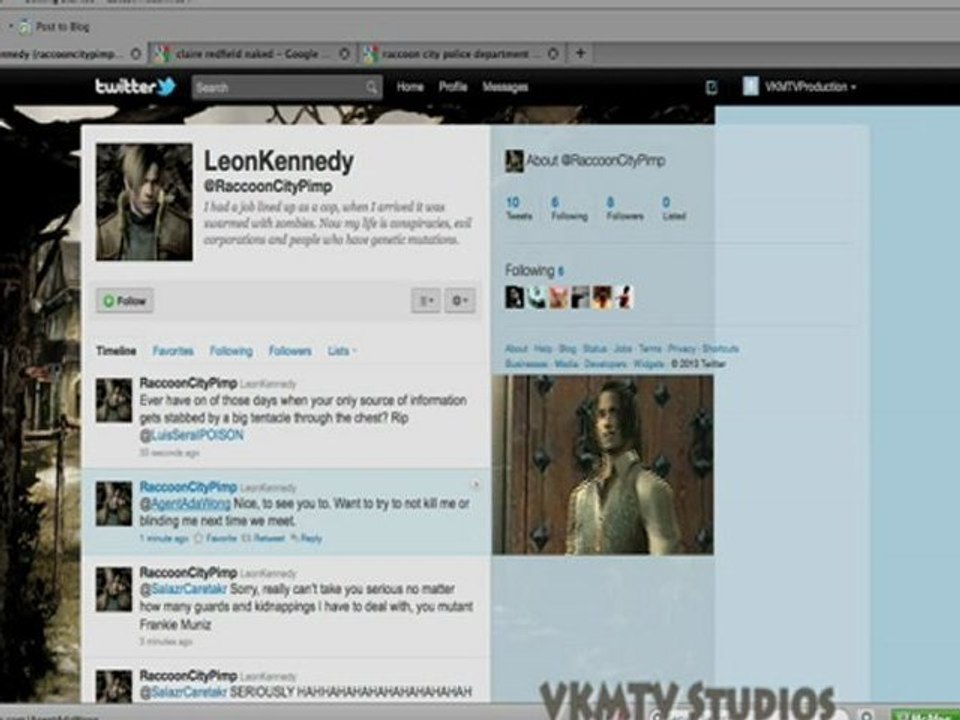Select the Timeline tab
Viewport: 960px width, 720px height.
(x=116, y=351)
